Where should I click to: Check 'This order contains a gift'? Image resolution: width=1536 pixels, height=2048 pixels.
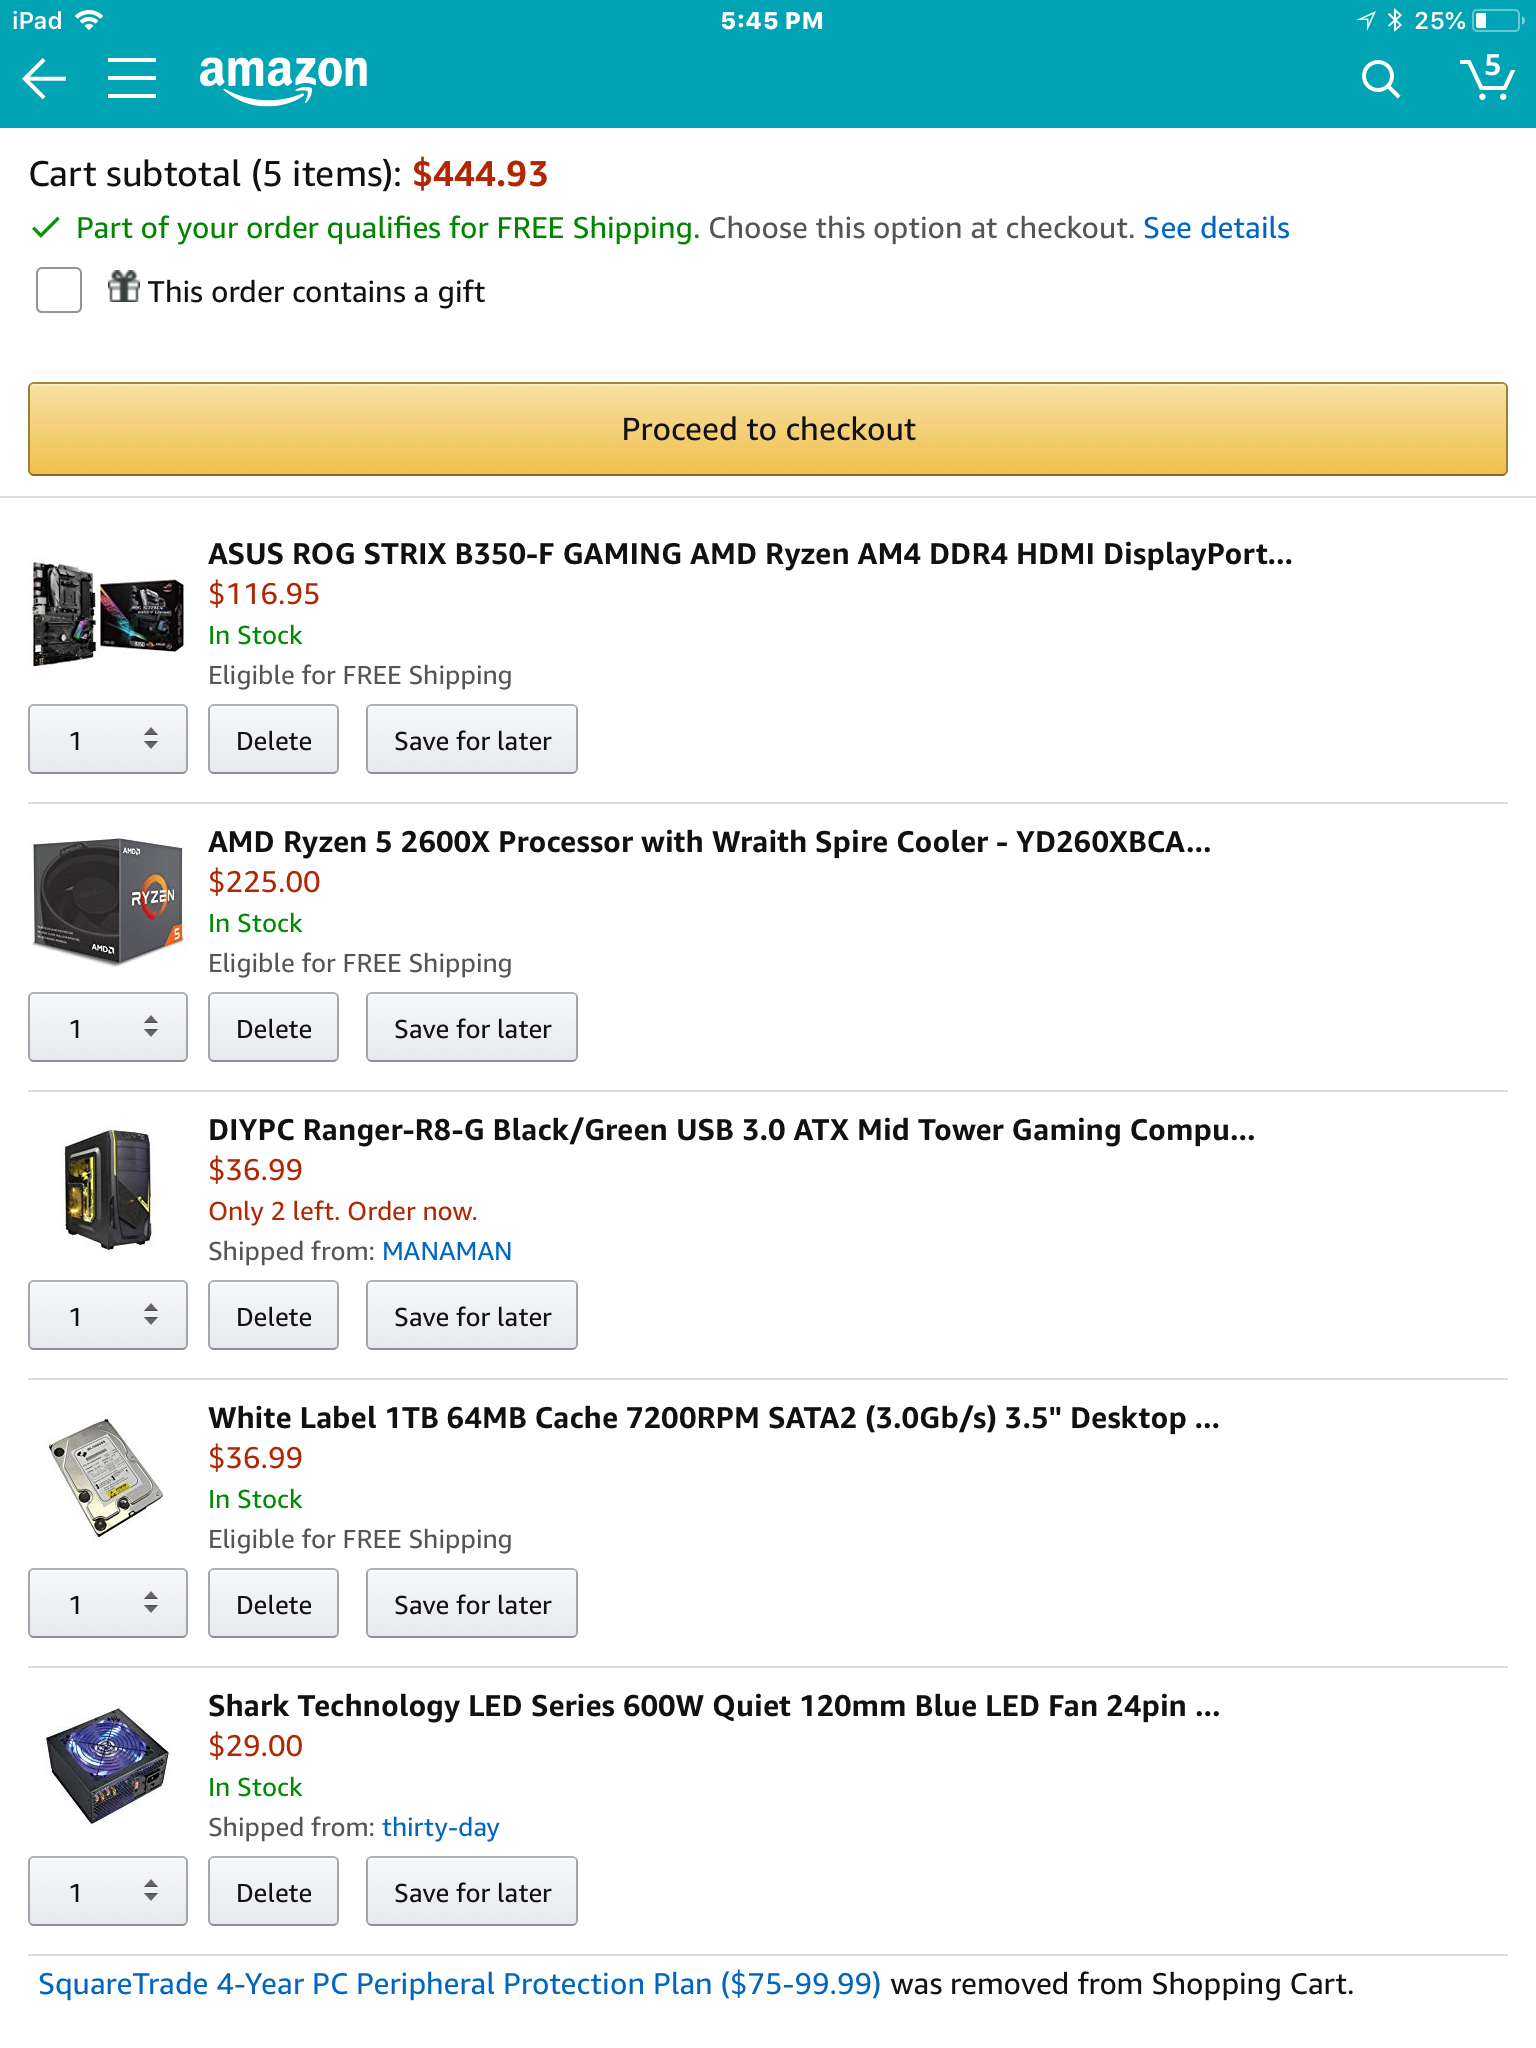click(59, 290)
